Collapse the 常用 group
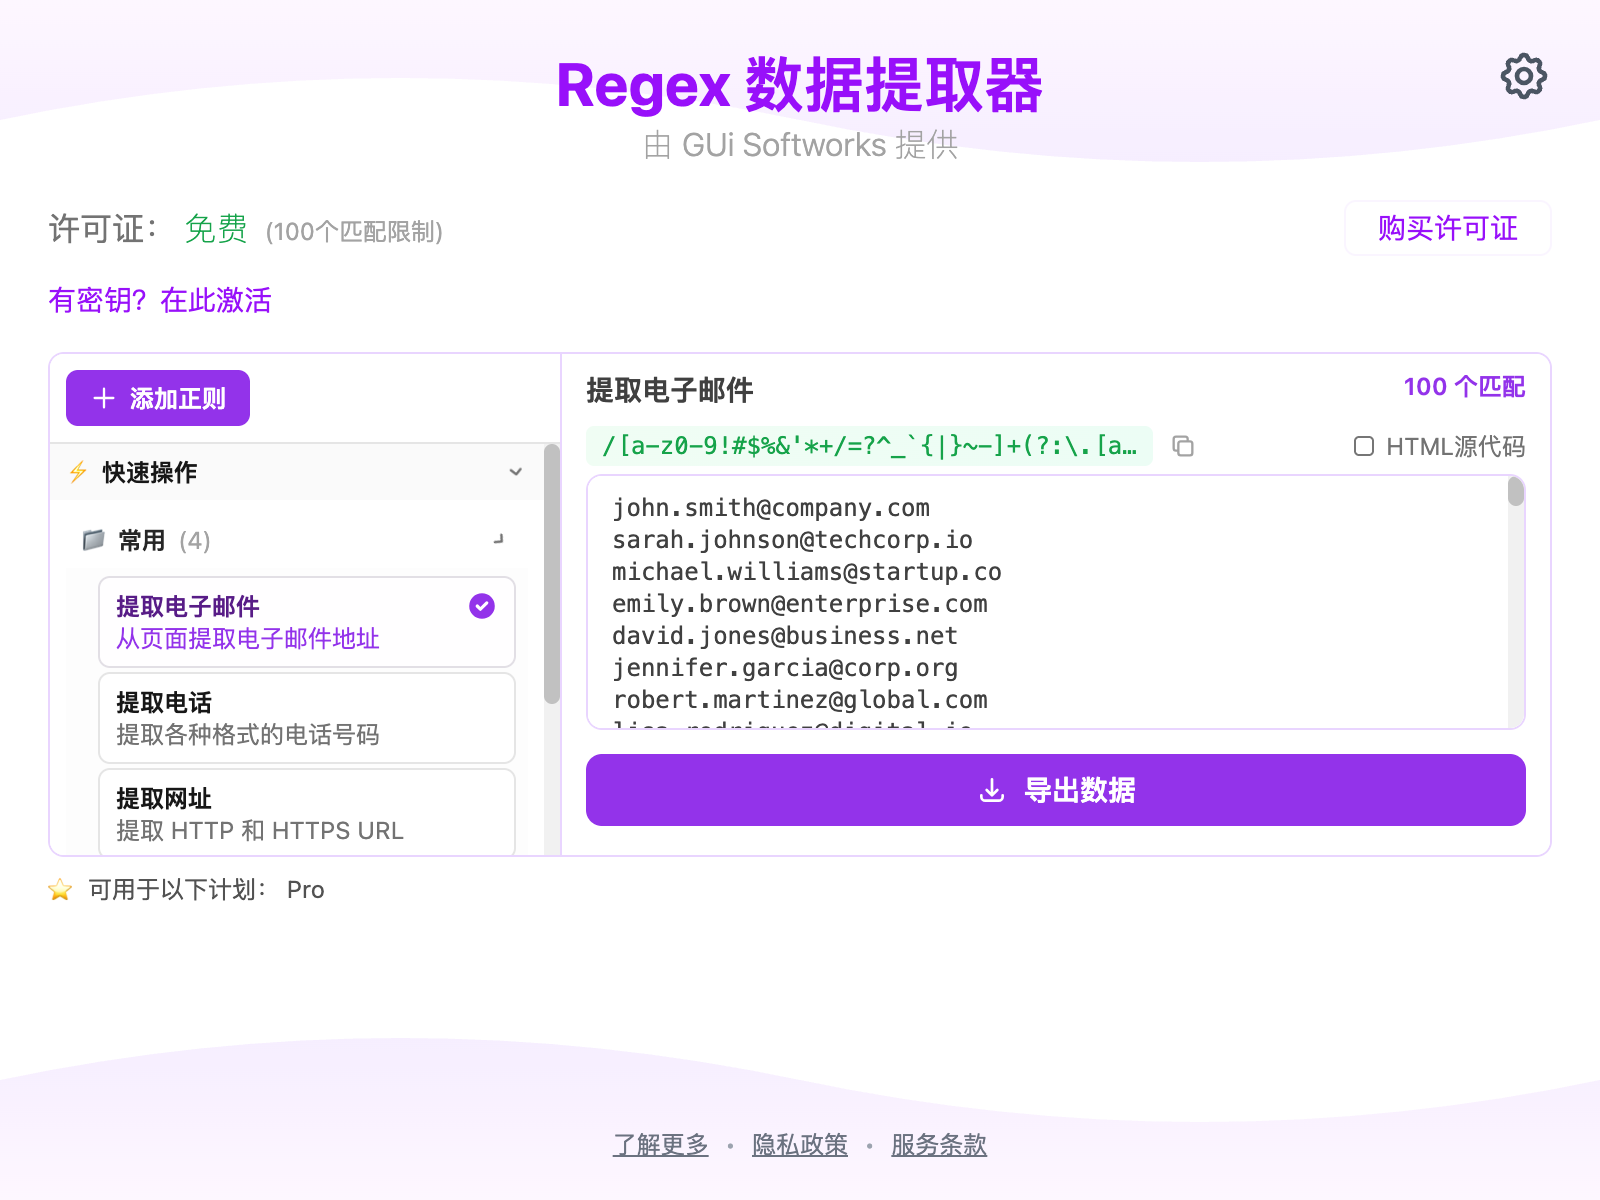Image resolution: width=1600 pixels, height=1200 pixels. click(497, 540)
